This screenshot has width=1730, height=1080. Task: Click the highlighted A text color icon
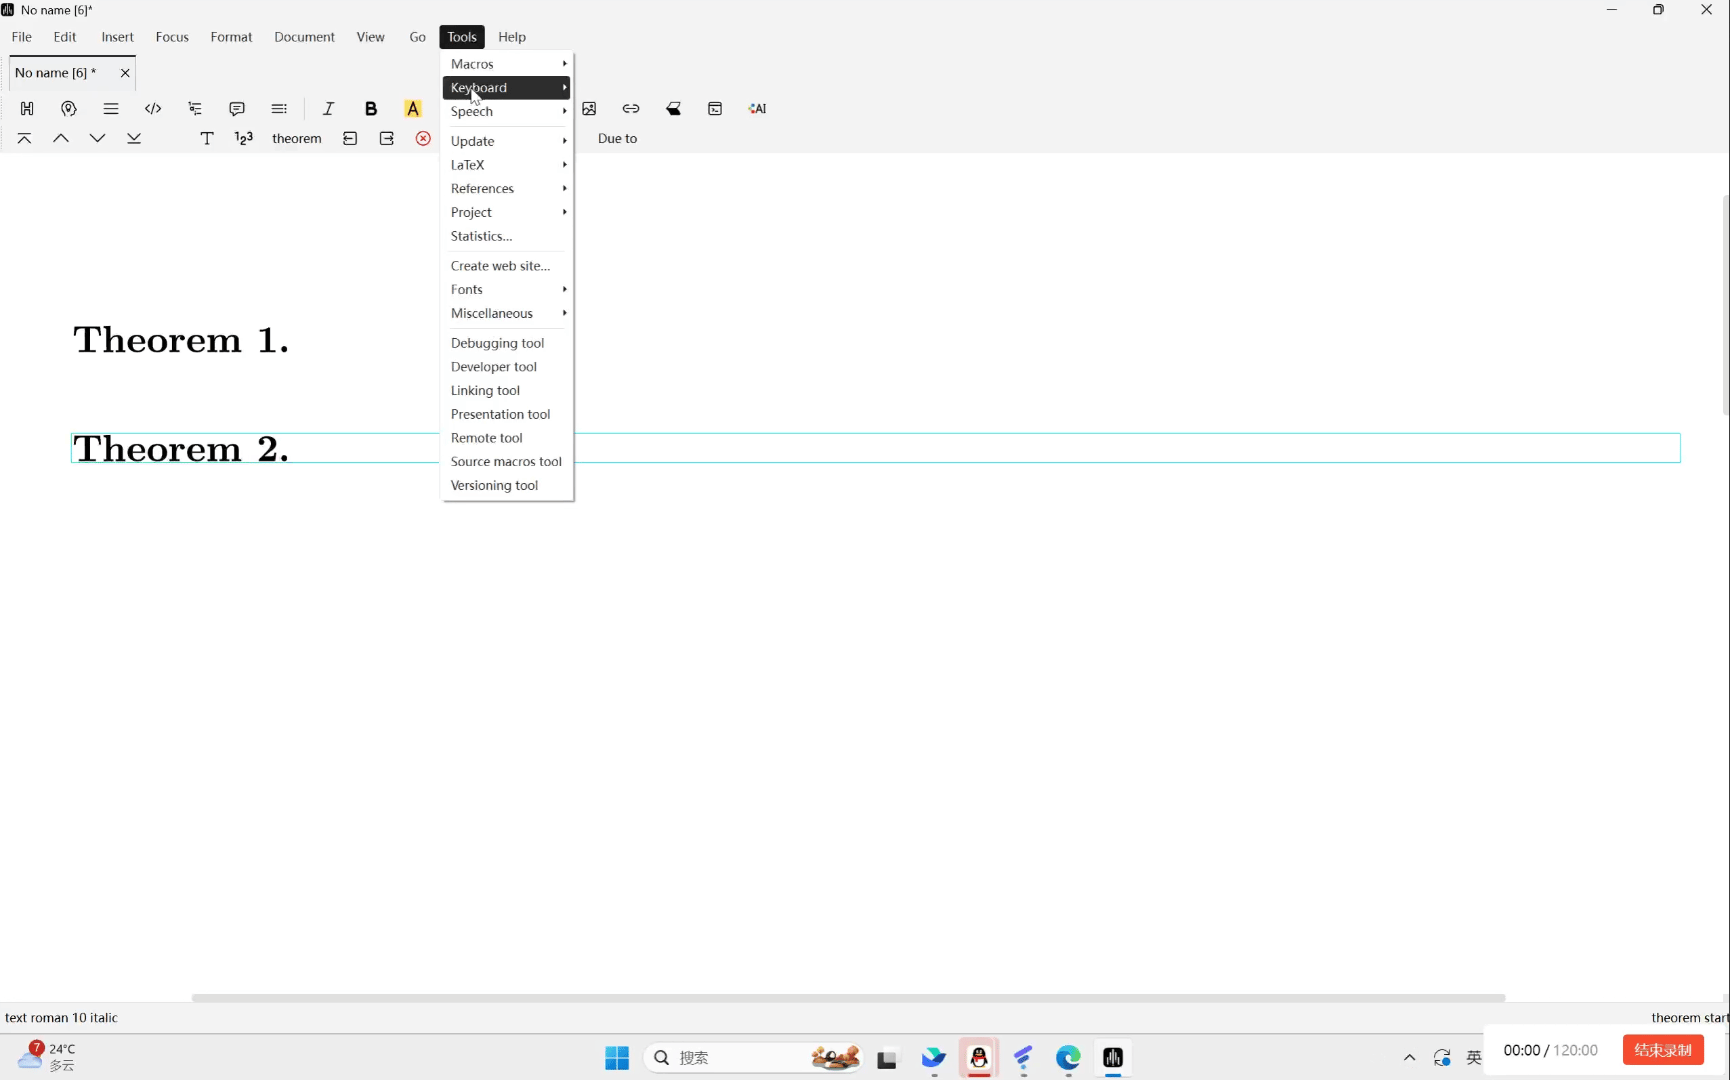tap(413, 109)
